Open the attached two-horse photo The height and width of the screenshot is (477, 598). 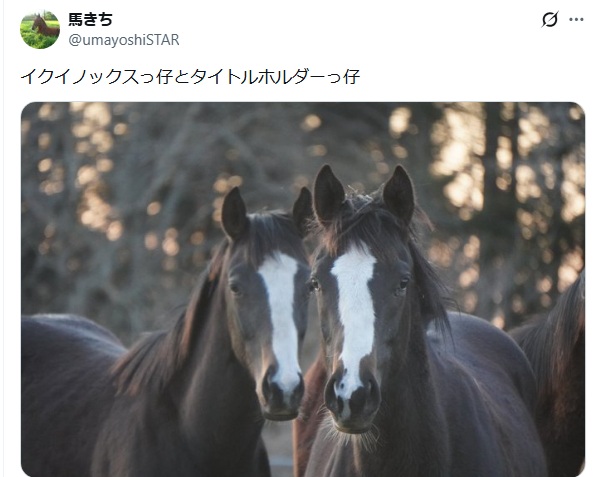303,289
